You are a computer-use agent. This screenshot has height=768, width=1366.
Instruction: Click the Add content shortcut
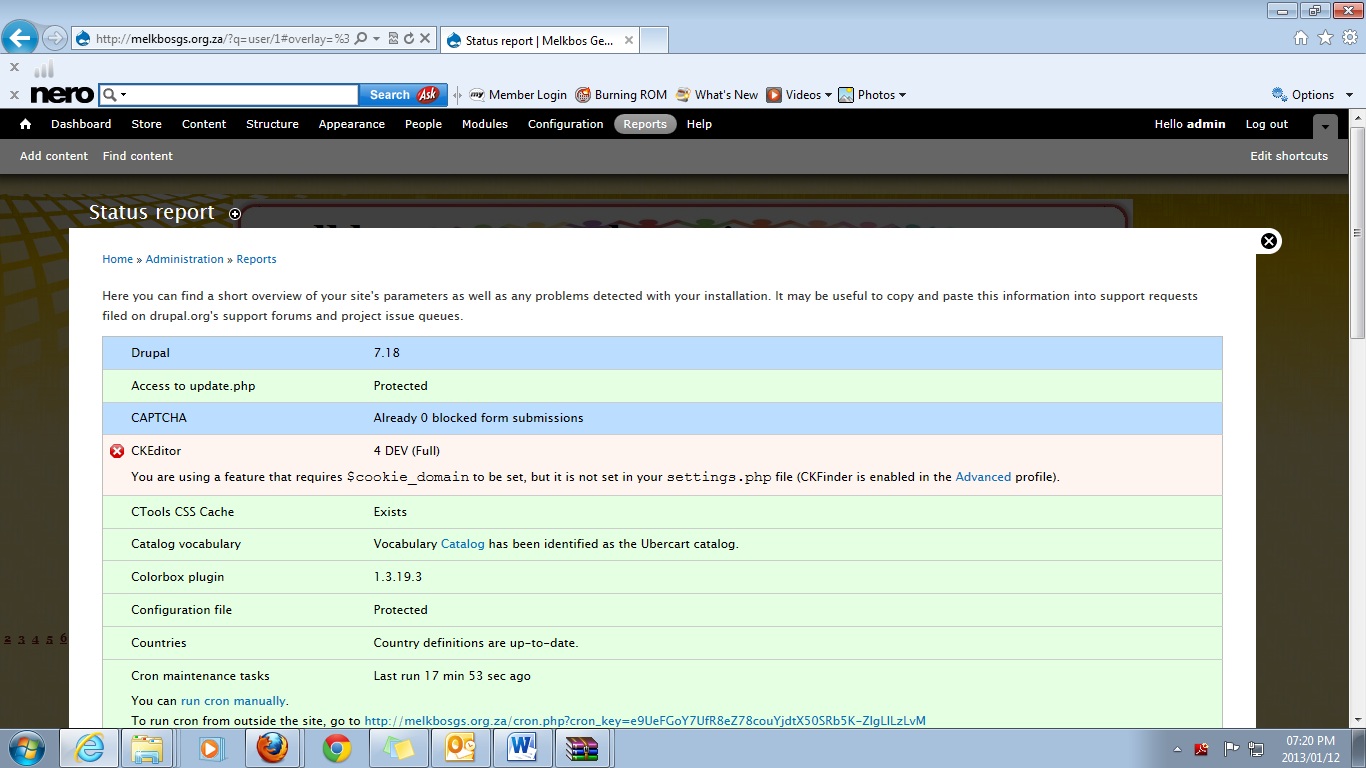pos(54,156)
